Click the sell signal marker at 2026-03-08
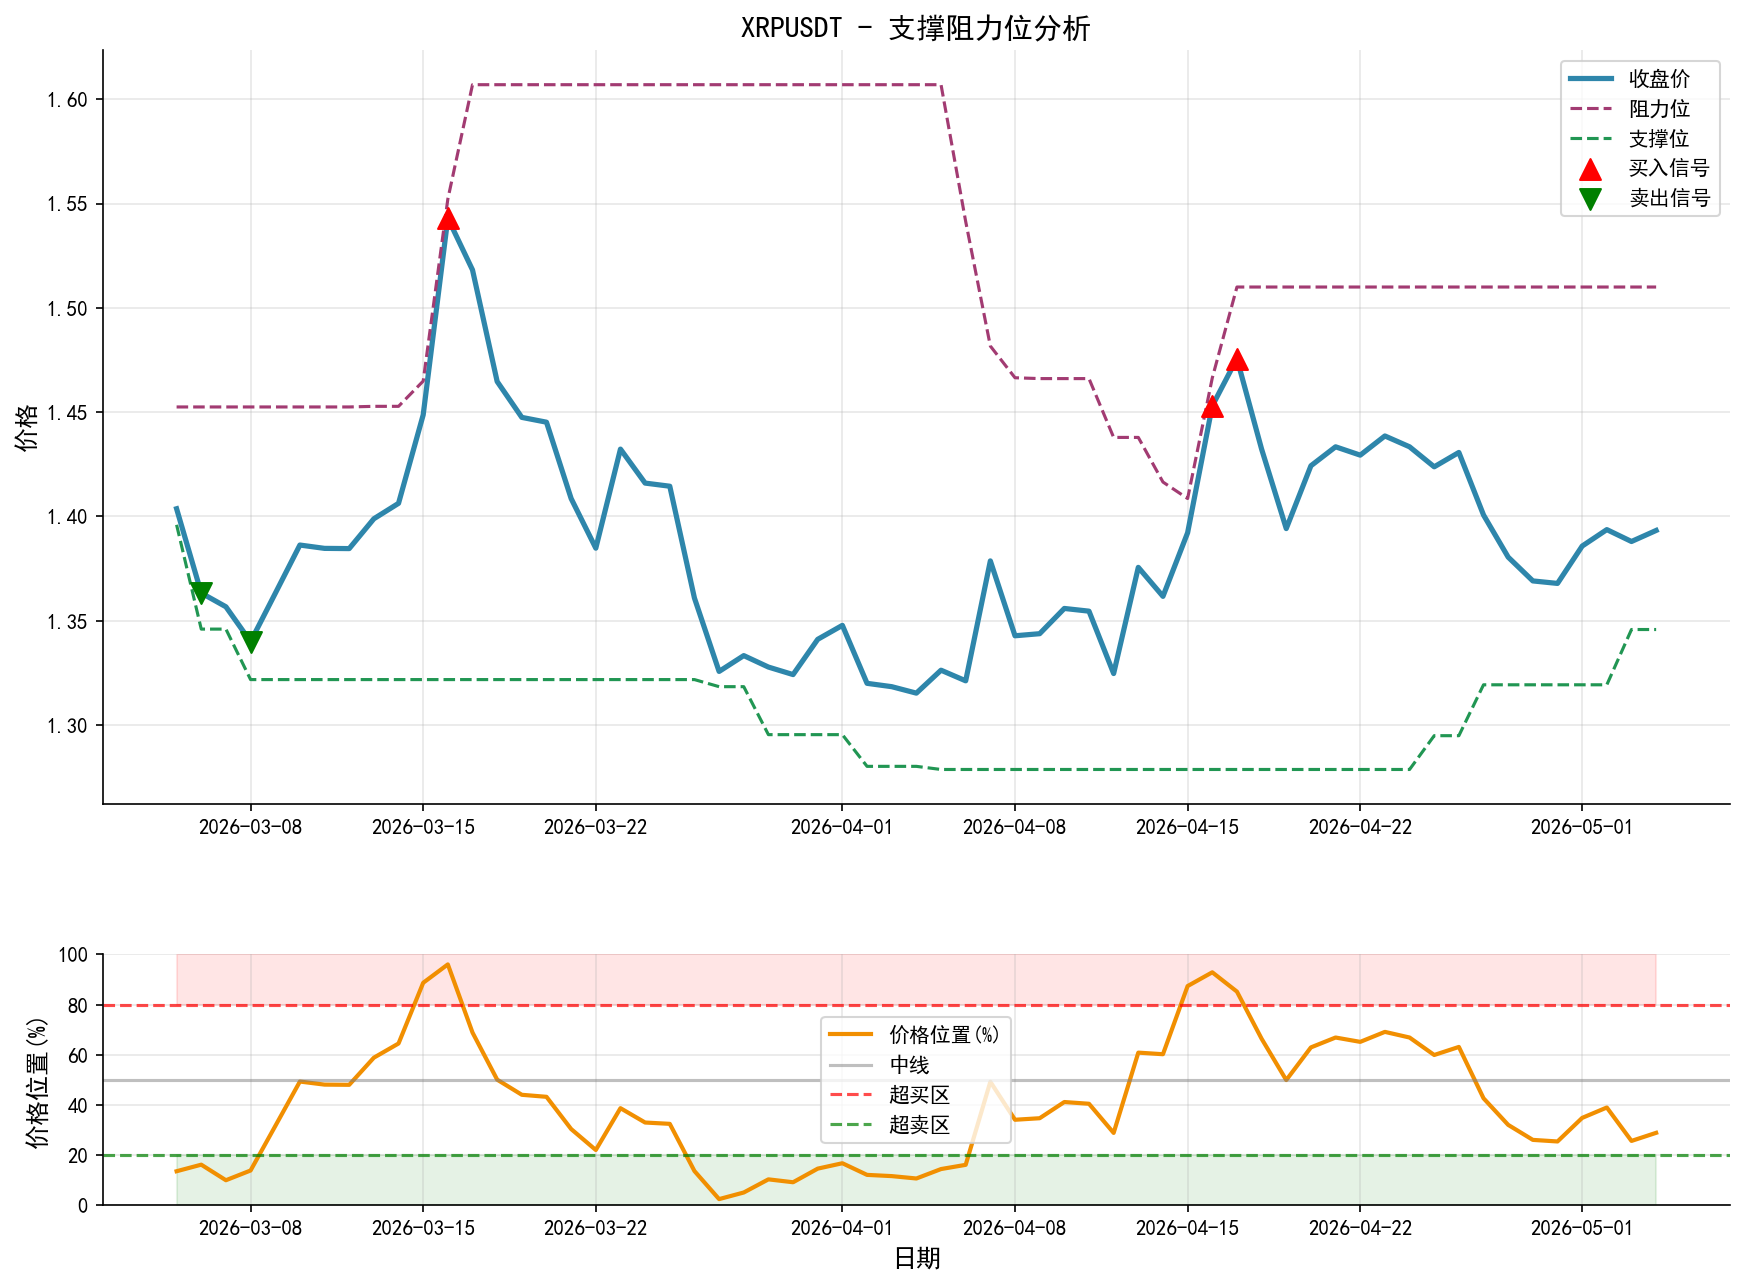Screen dimensions: 1745x1284 tap(251, 642)
